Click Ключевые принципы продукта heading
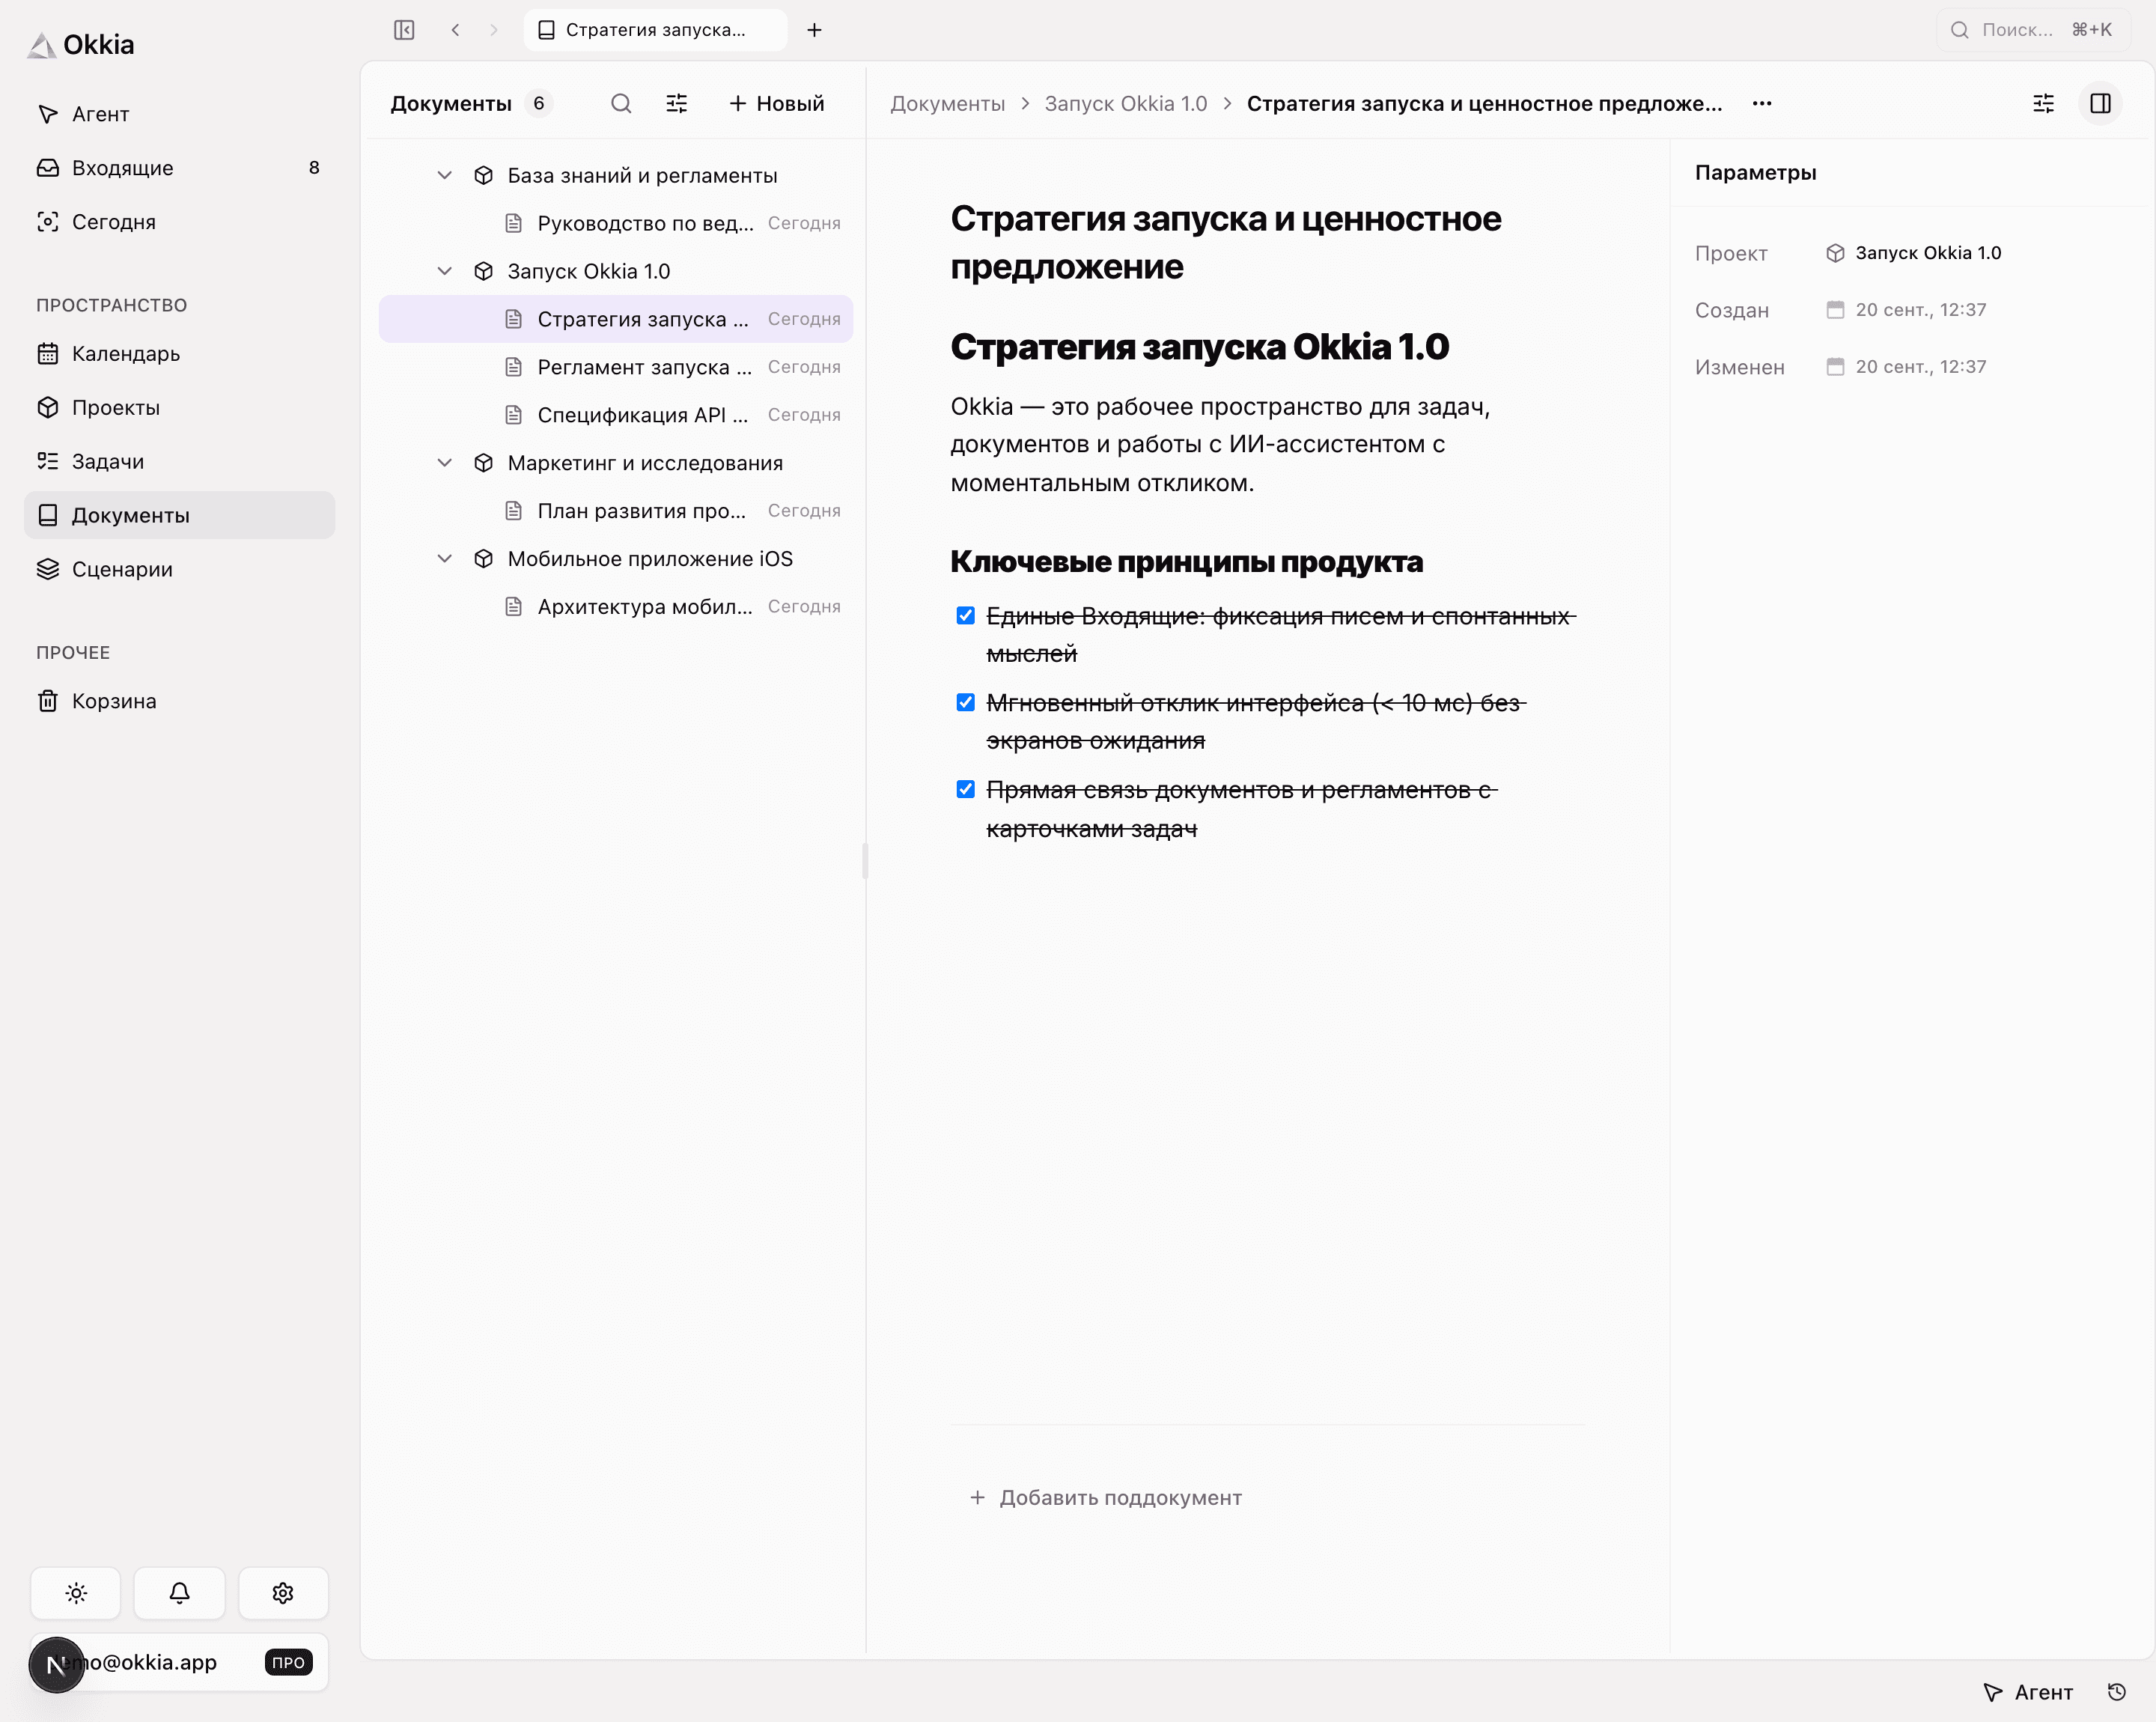Screen dimensions: 2156x1722 (x=1186, y=562)
